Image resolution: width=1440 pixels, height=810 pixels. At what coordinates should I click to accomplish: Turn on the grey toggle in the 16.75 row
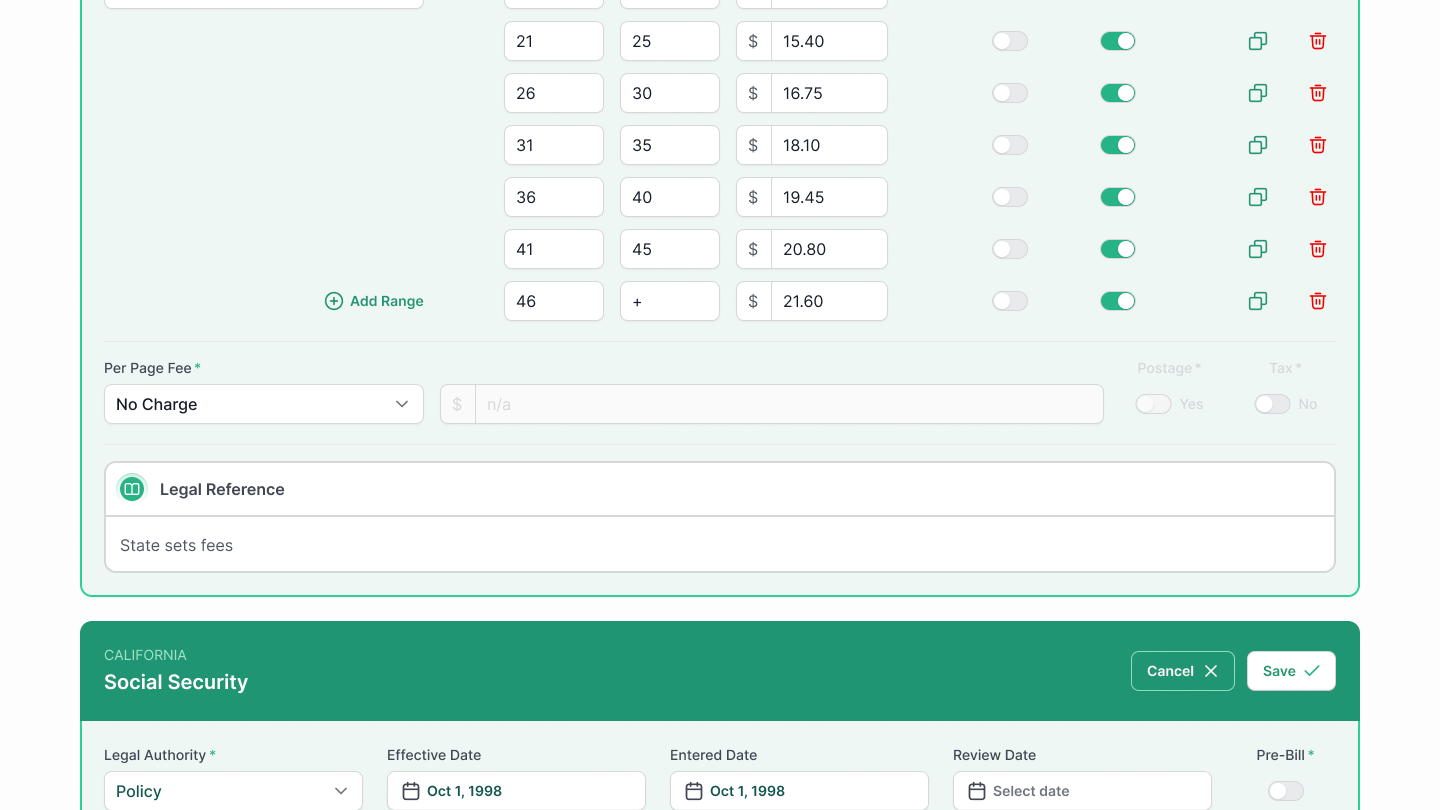[1010, 93]
